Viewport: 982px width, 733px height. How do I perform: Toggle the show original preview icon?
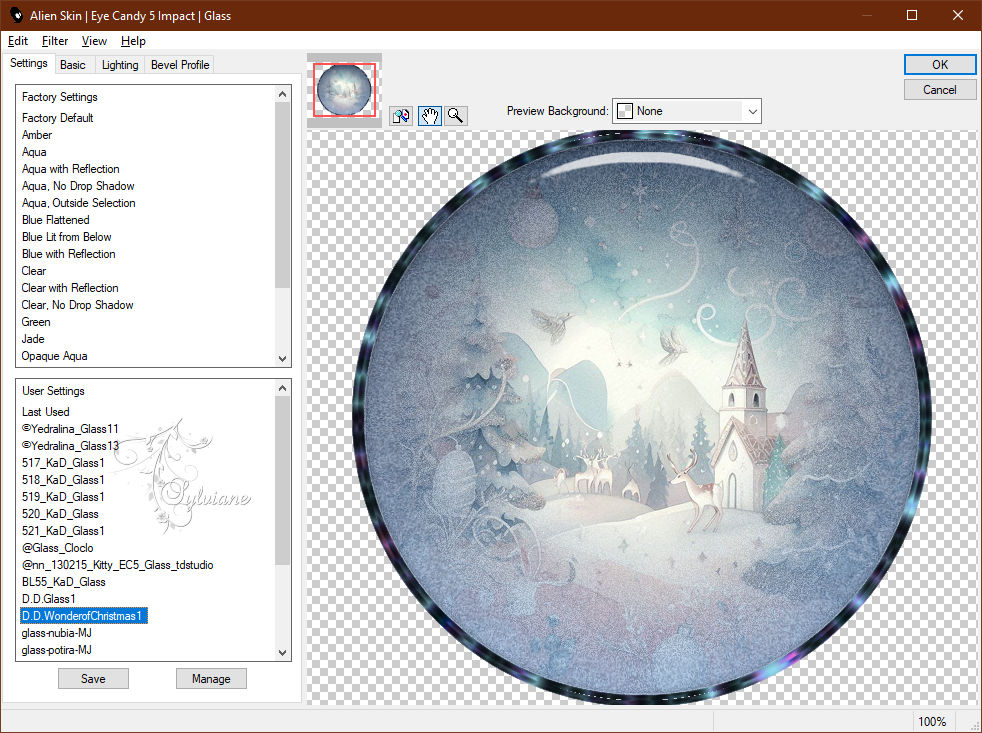coord(401,116)
